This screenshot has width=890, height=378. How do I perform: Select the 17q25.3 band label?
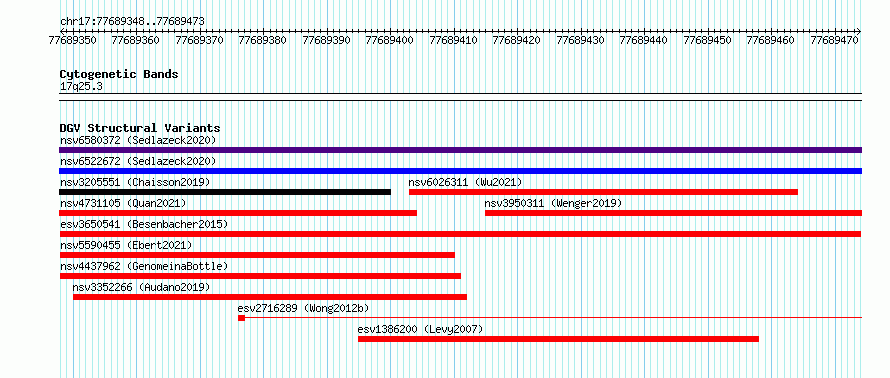pyautogui.click(x=81, y=87)
